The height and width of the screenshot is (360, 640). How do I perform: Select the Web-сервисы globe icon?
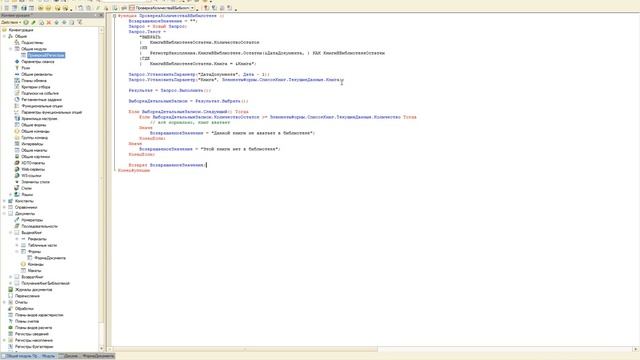coord(17,169)
